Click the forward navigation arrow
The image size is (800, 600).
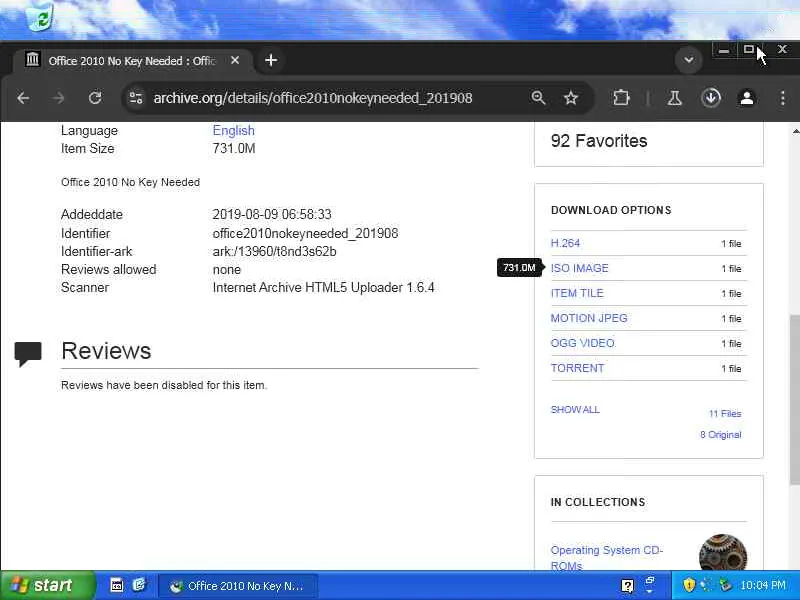(59, 97)
